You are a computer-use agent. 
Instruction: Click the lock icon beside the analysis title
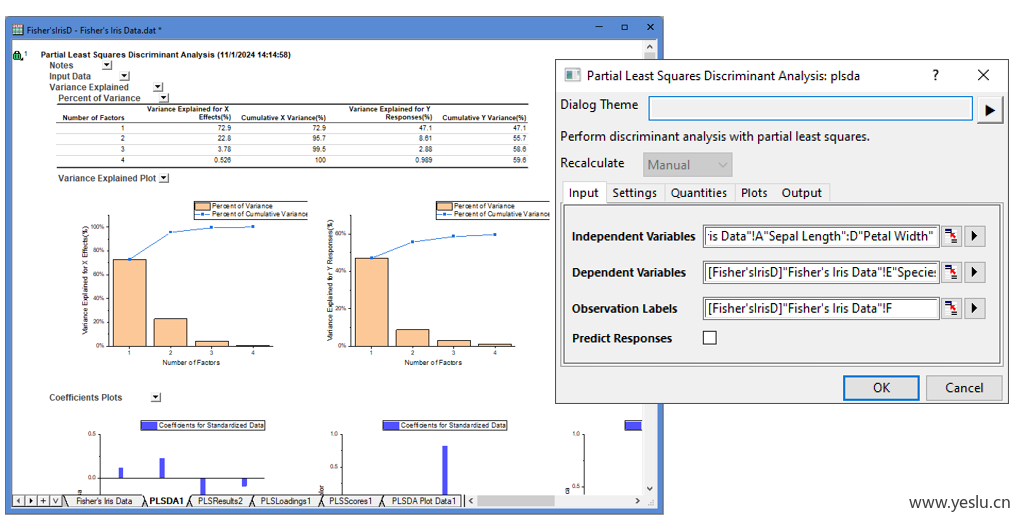[18, 55]
